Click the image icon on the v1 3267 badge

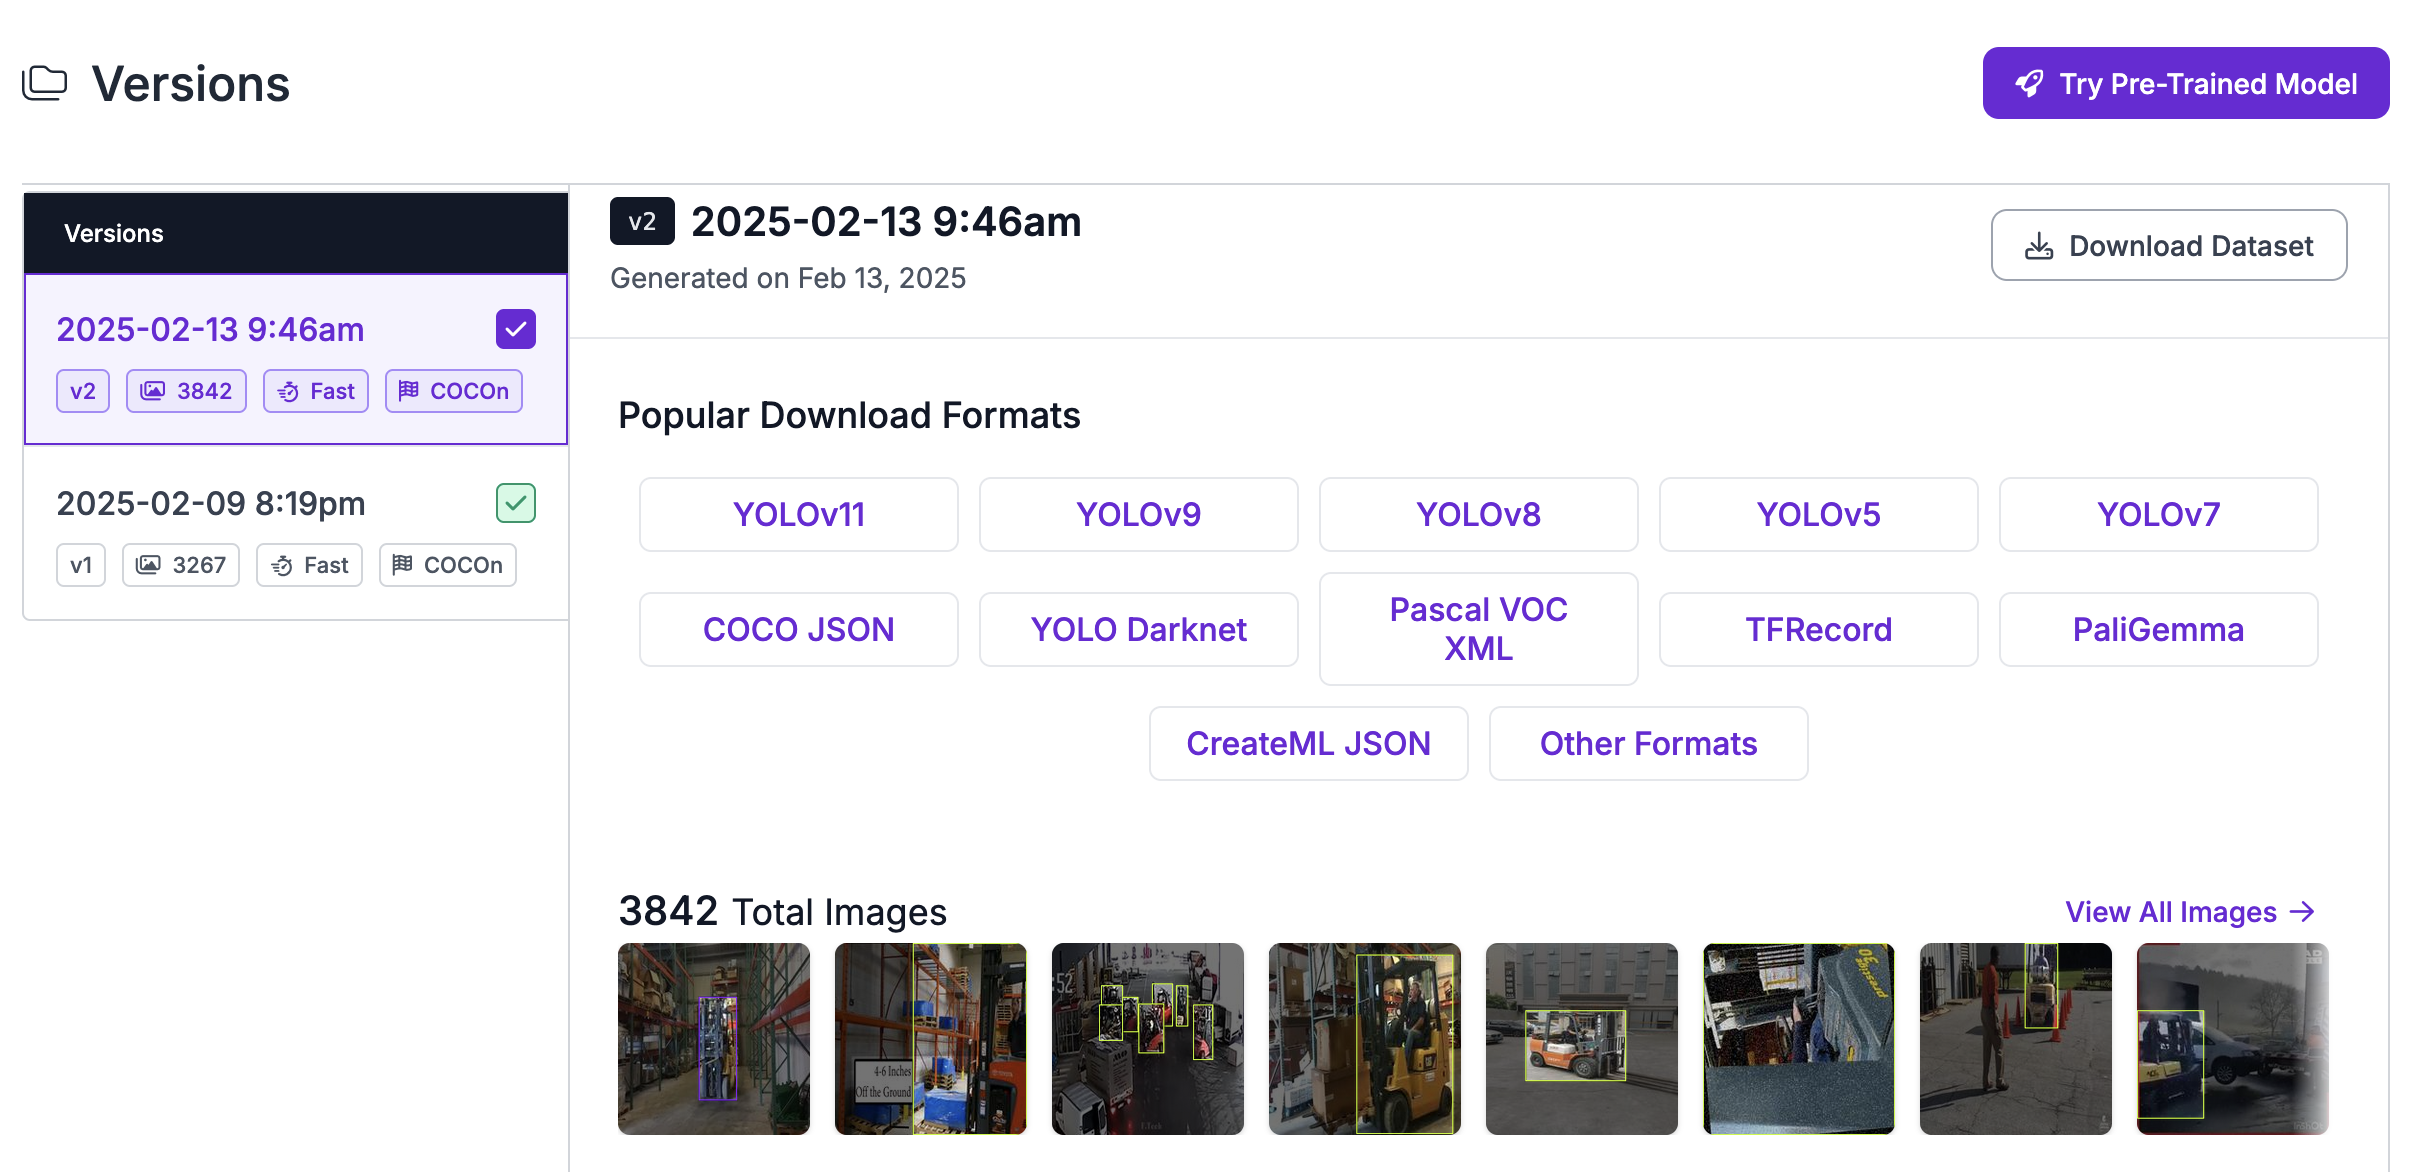click(x=148, y=564)
